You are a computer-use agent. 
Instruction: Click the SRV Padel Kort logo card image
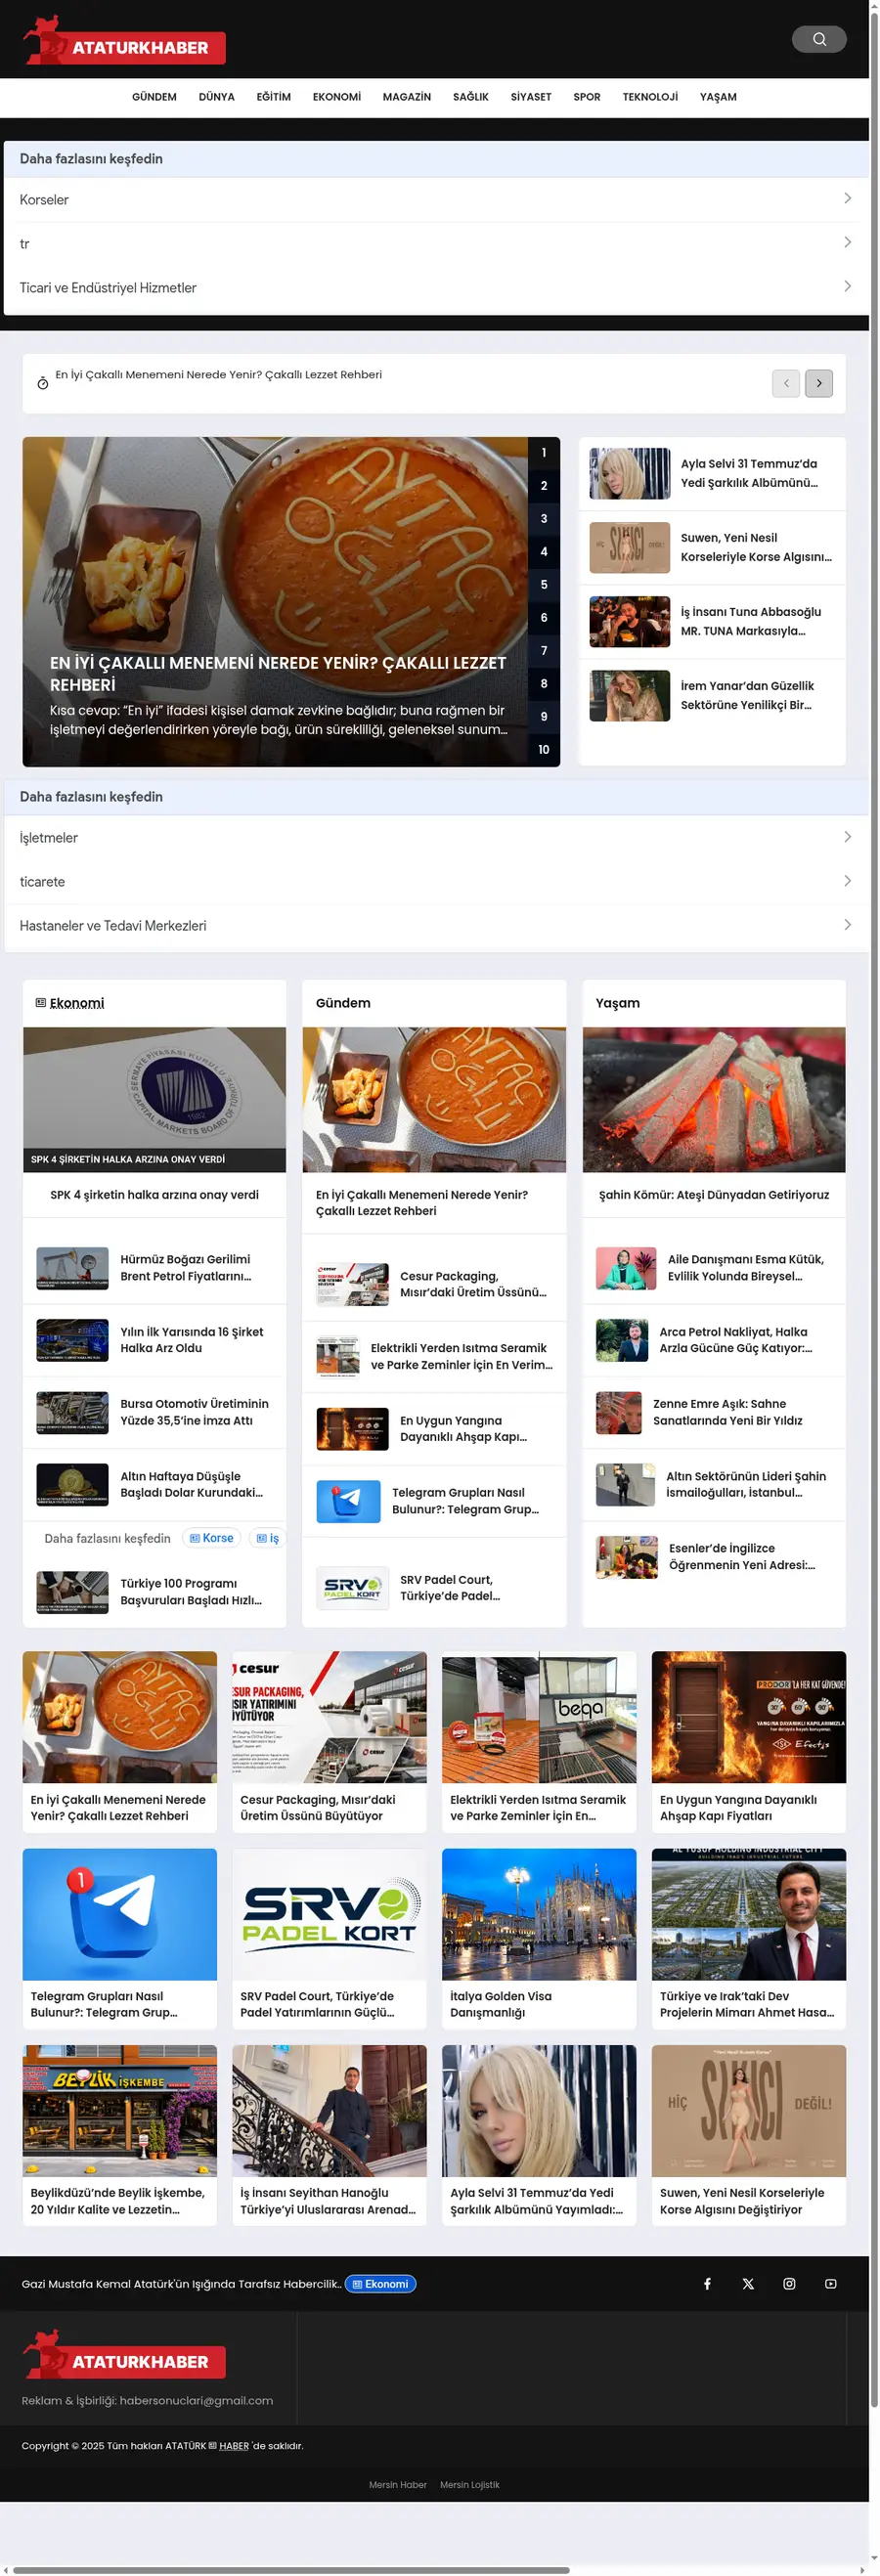tap(329, 1915)
